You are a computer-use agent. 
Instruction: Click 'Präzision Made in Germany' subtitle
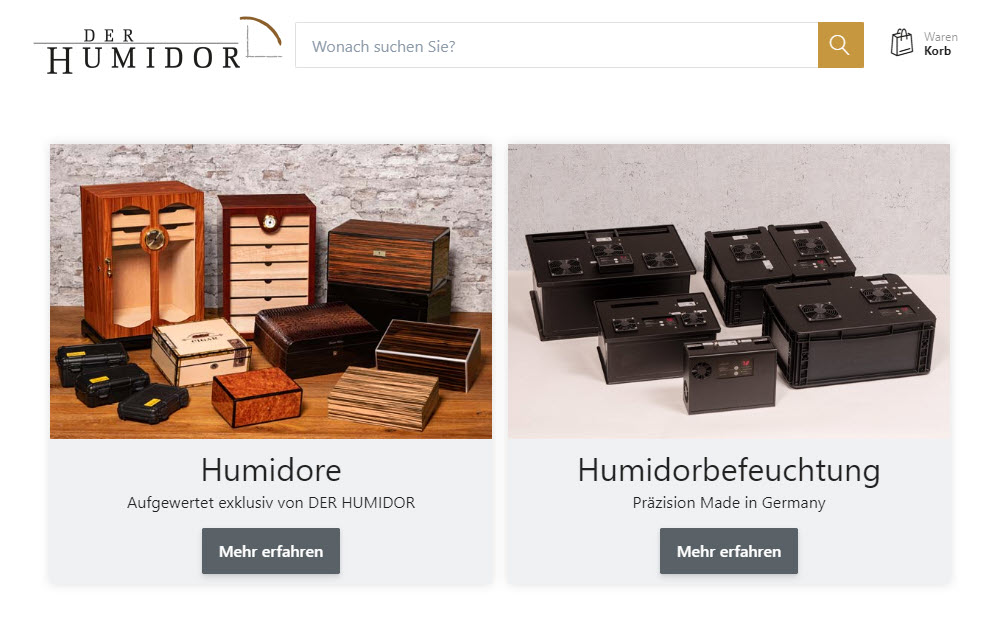pyautogui.click(x=729, y=503)
